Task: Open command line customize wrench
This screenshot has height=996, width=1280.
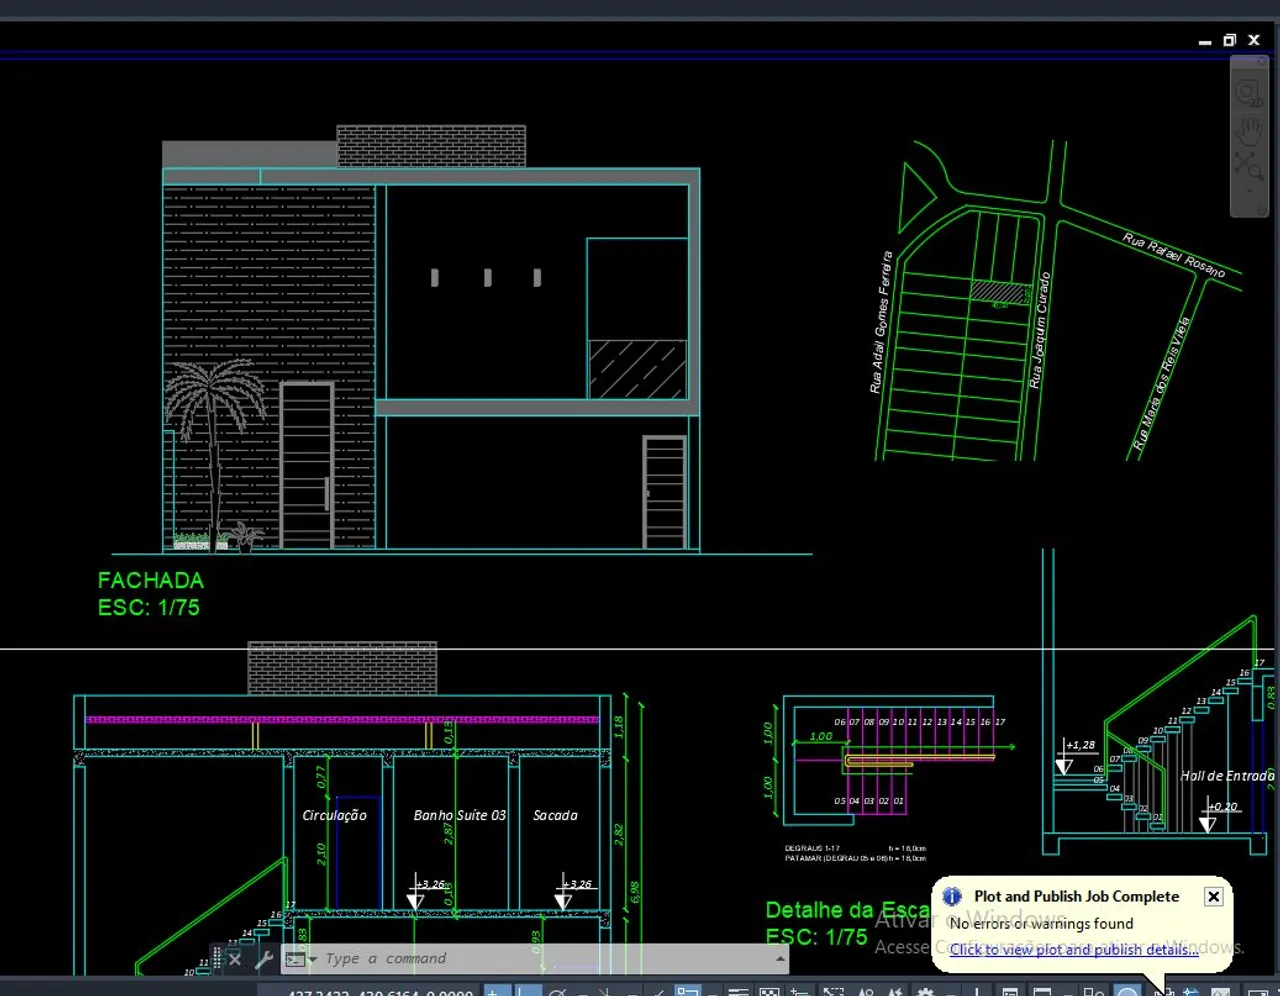Action: [264, 960]
